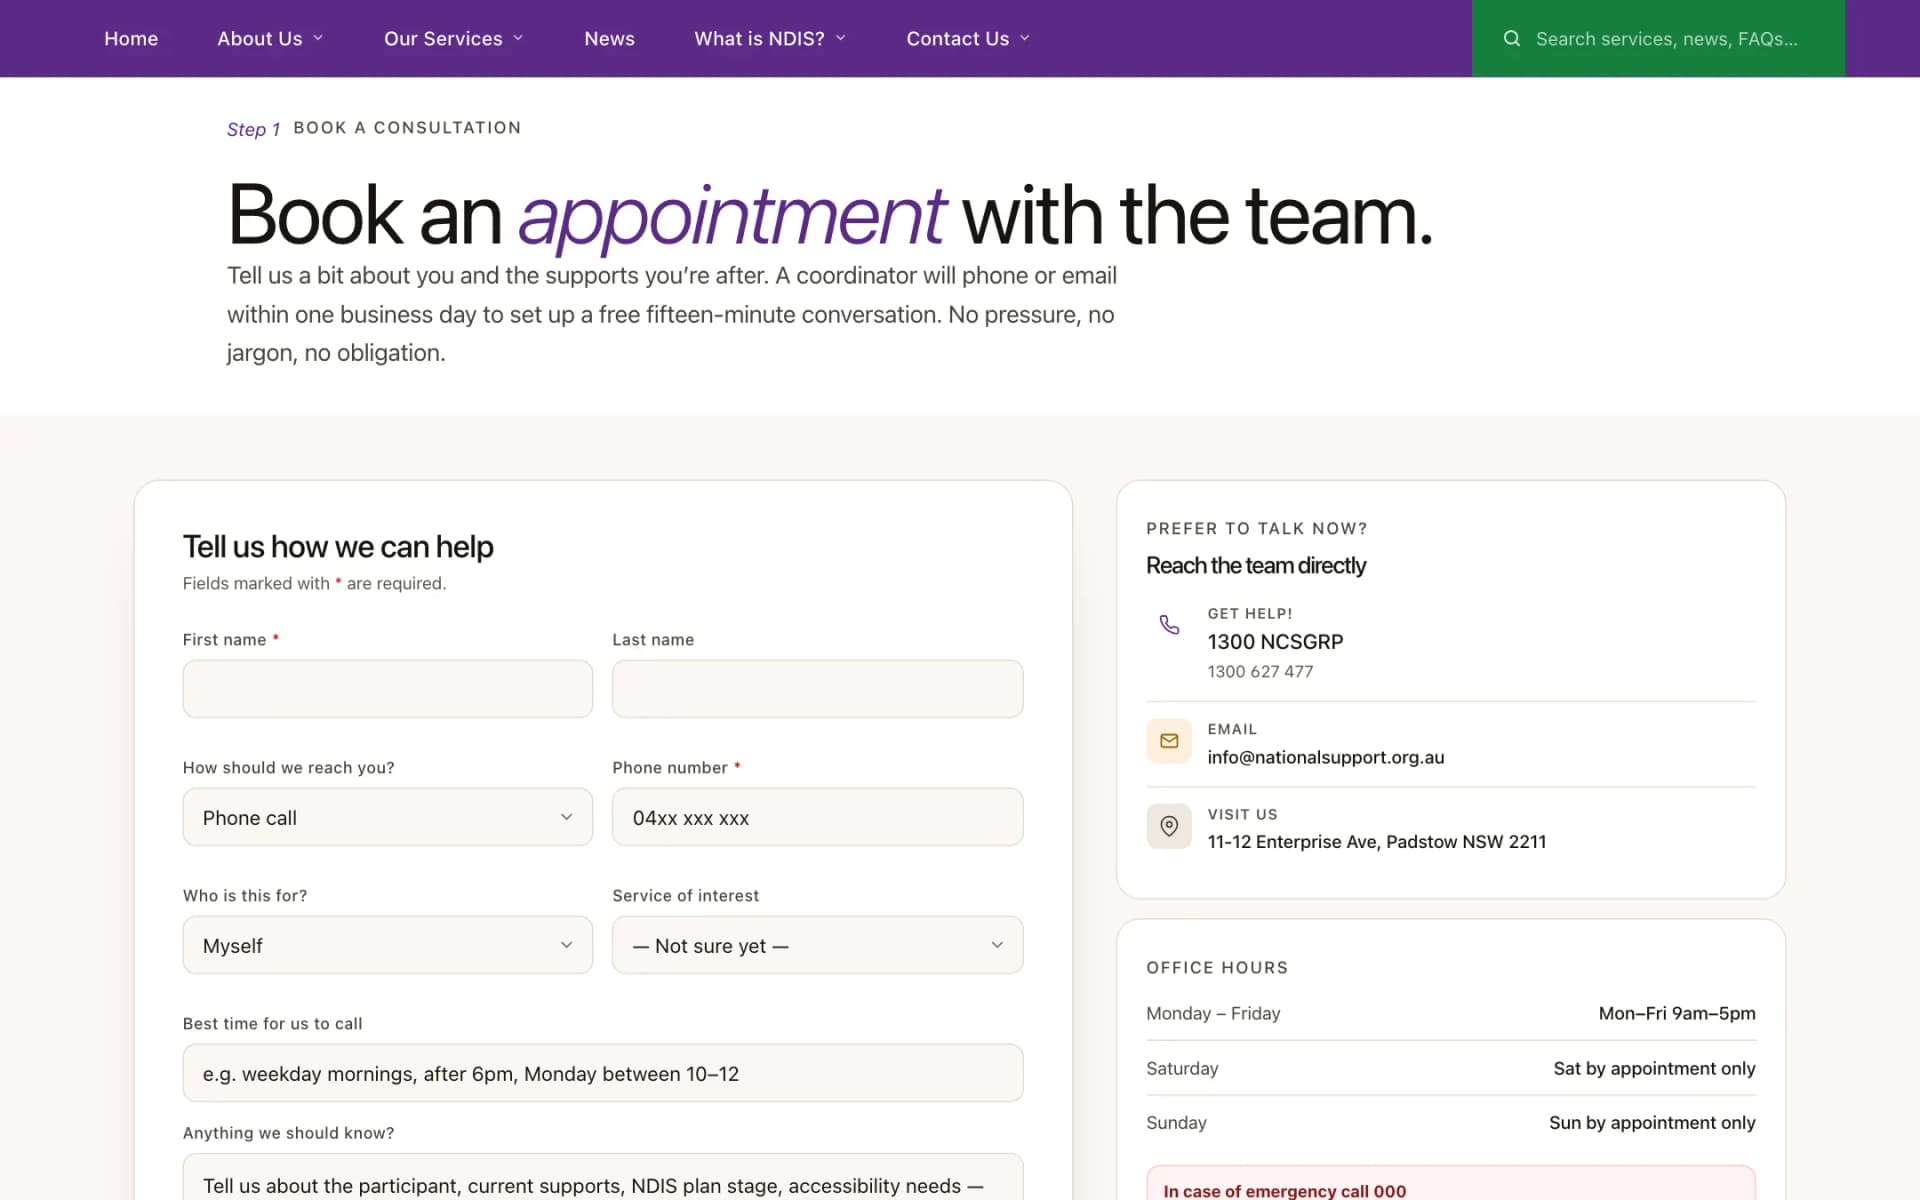Click the 'Best time for us to call' field

pyautogui.click(x=603, y=1073)
